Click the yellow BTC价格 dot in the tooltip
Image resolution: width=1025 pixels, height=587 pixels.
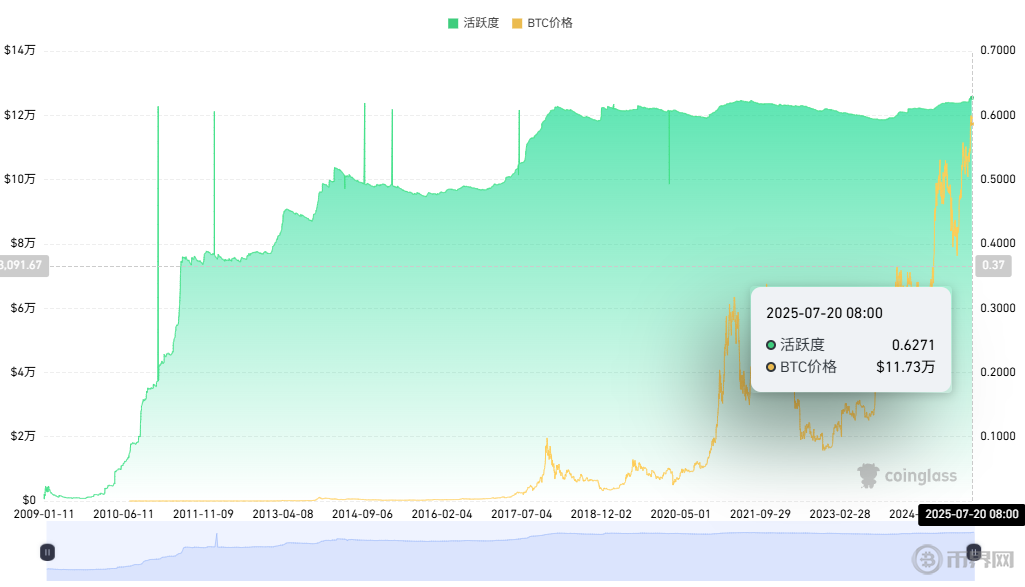coord(771,367)
